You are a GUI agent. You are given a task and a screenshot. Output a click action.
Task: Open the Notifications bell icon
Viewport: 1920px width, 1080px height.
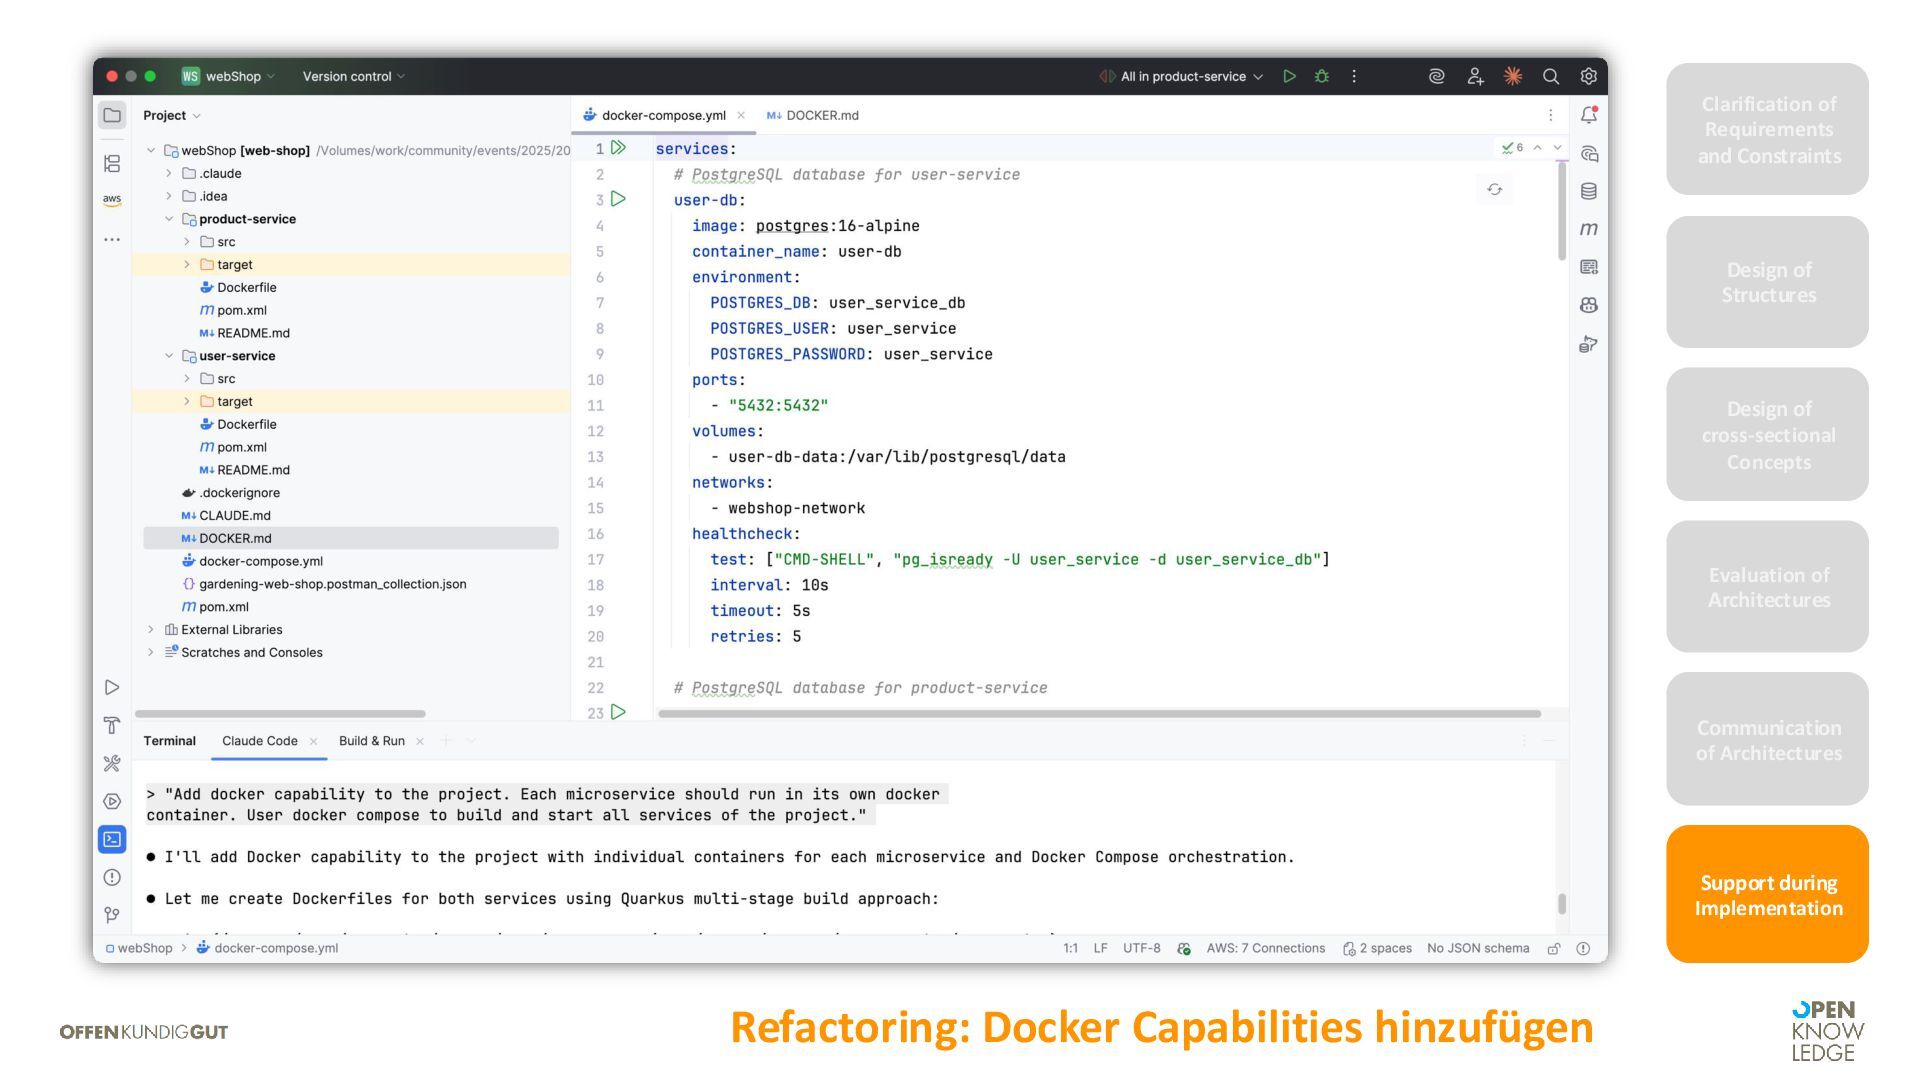(x=1588, y=115)
